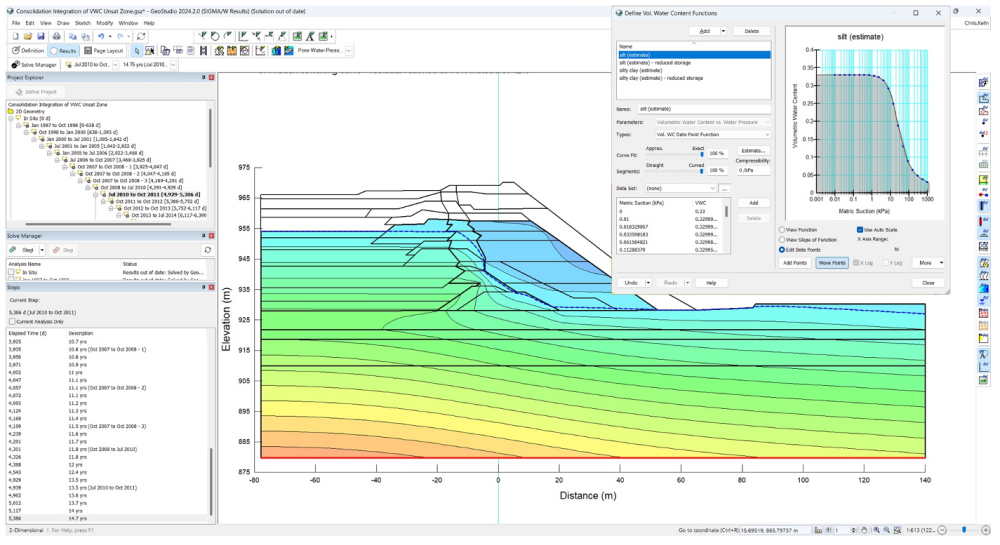Toggle Current Analysis Only checkbox
Image resolution: width=1000 pixels, height=545 pixels.
(12, 322)
